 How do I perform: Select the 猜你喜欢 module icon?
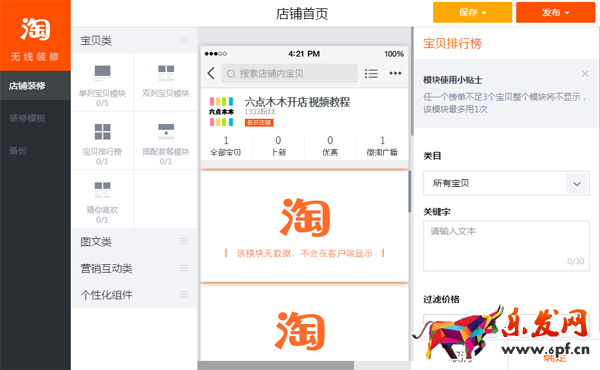102,190
